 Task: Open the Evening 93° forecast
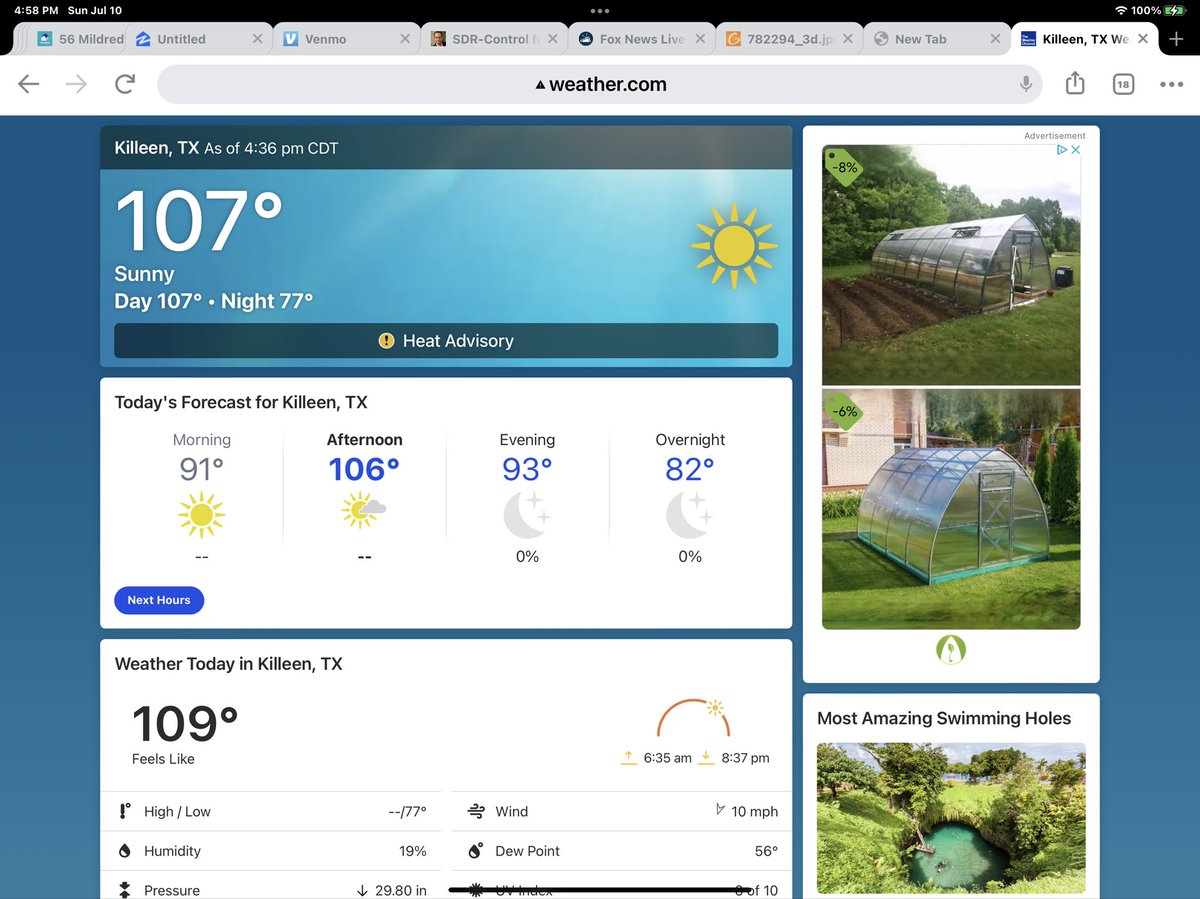pyautogui.click(x=527, y=498)
